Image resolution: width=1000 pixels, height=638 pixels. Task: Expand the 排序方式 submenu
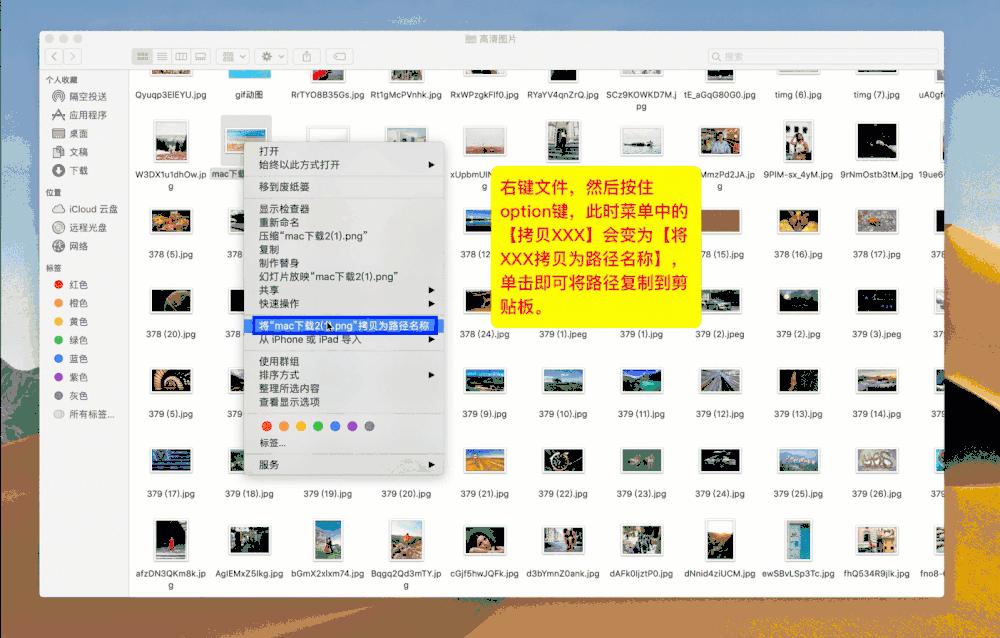point(344,375)
